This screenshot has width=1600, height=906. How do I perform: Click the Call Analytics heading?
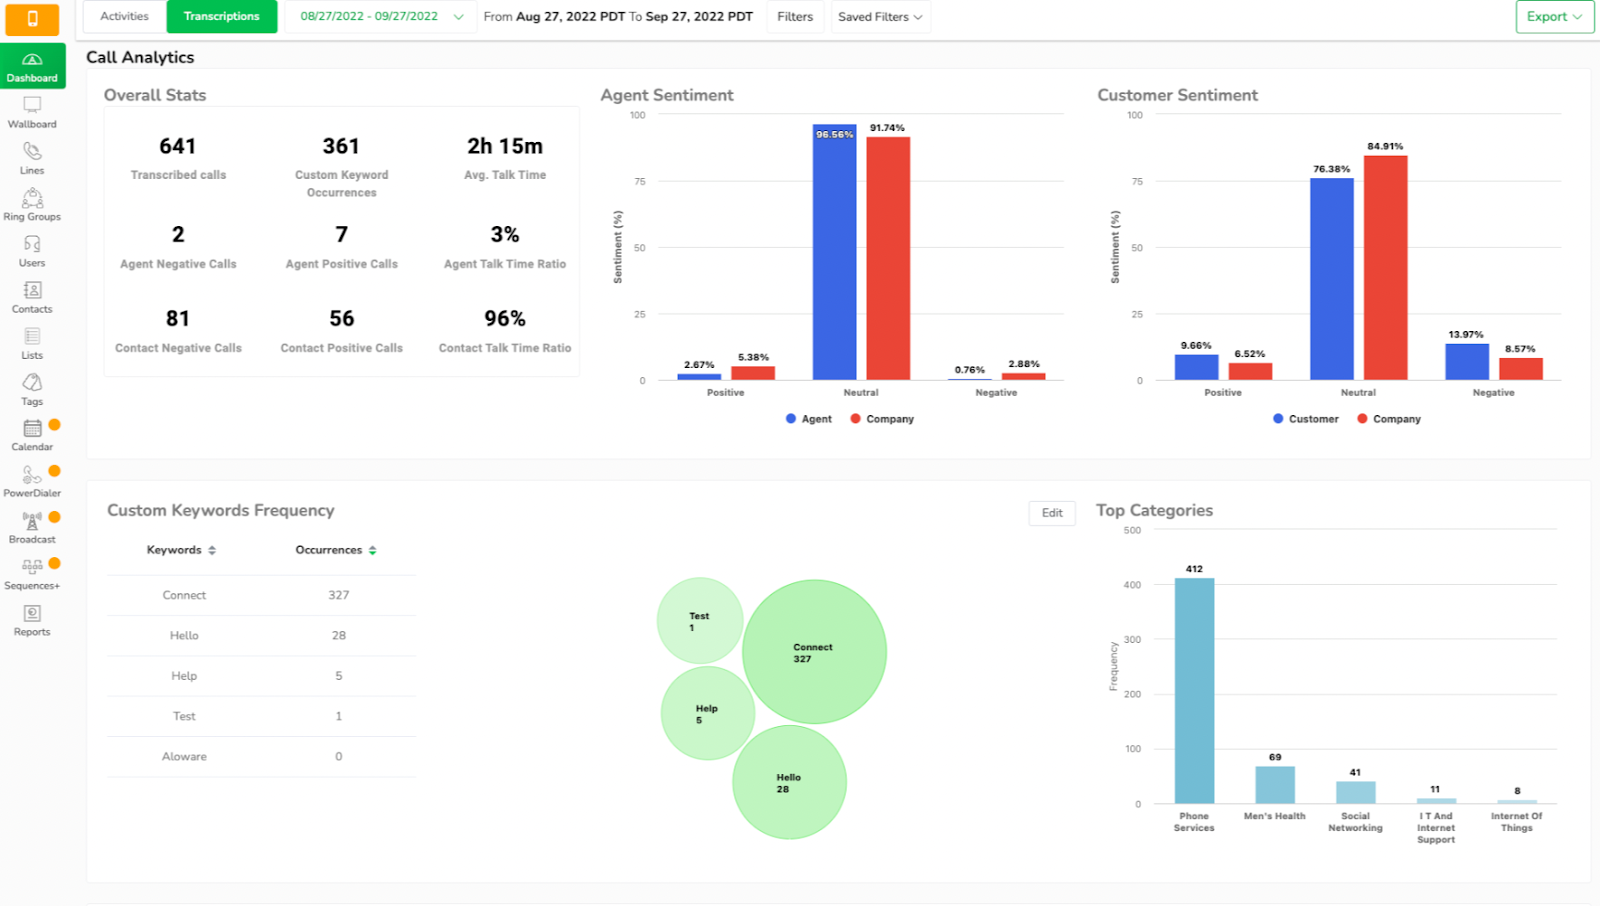click(x=140, y=57)
